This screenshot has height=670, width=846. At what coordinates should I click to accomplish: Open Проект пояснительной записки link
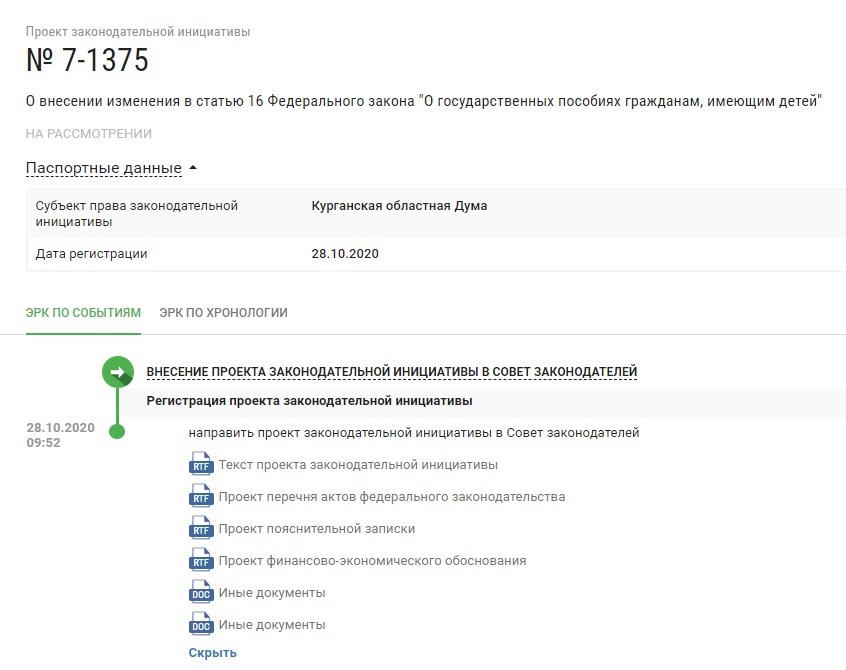point(317,529)
